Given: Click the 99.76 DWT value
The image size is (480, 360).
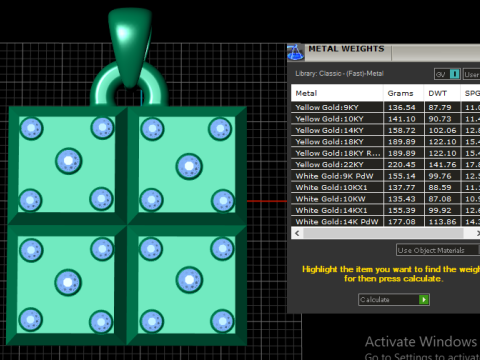Looking at the screenshot, I should pos(440,176).
